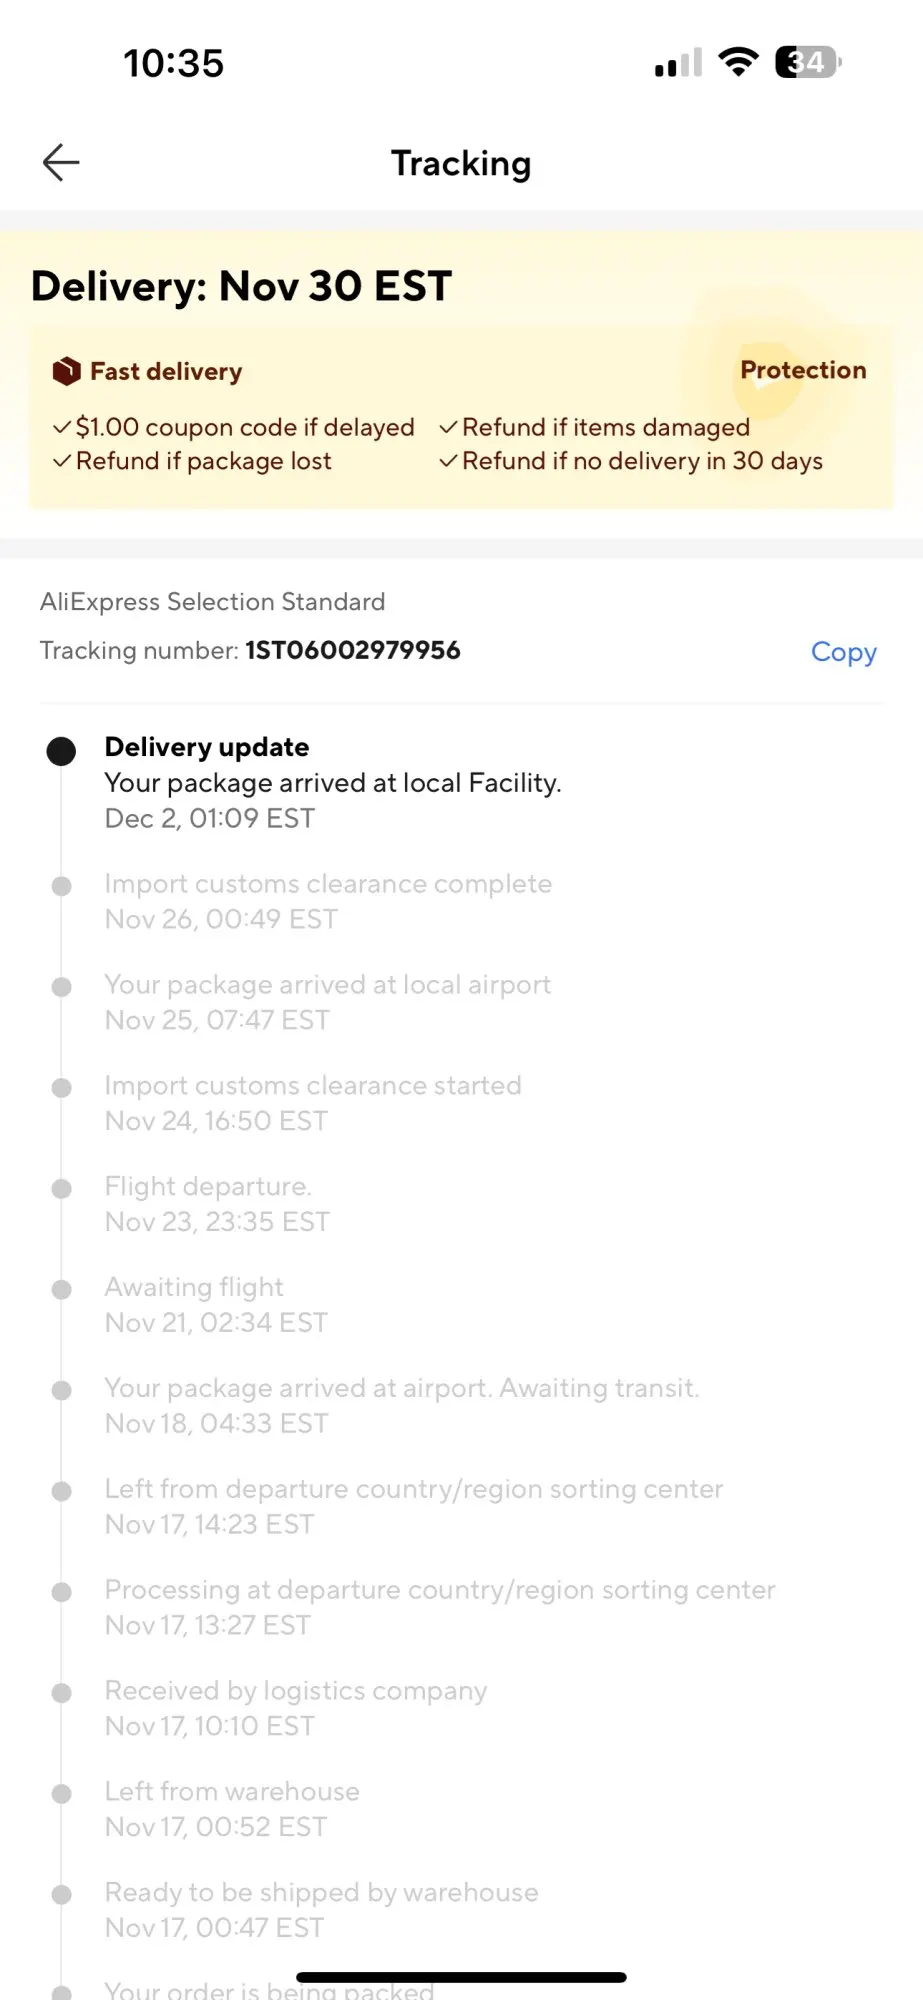
Task: Tap checkmark beside Refund if package lost
Action: 62,461
